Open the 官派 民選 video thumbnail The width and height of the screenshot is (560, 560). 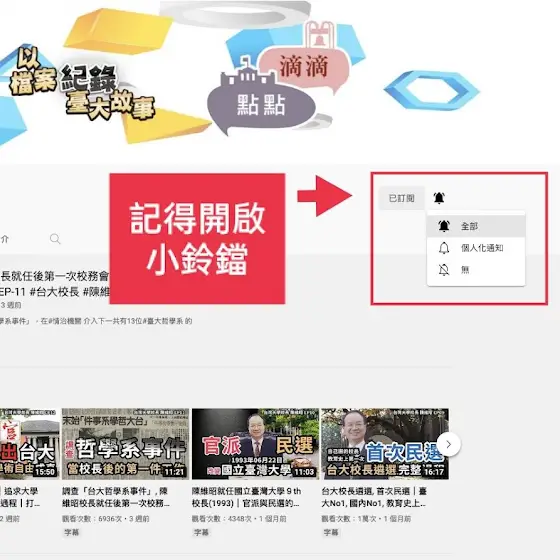255,444
